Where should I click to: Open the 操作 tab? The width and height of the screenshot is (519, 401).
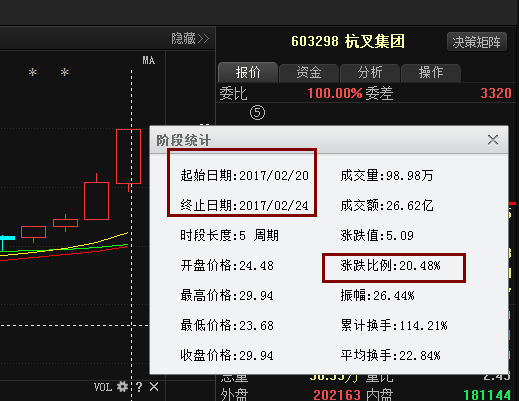(x=431, y=73)
